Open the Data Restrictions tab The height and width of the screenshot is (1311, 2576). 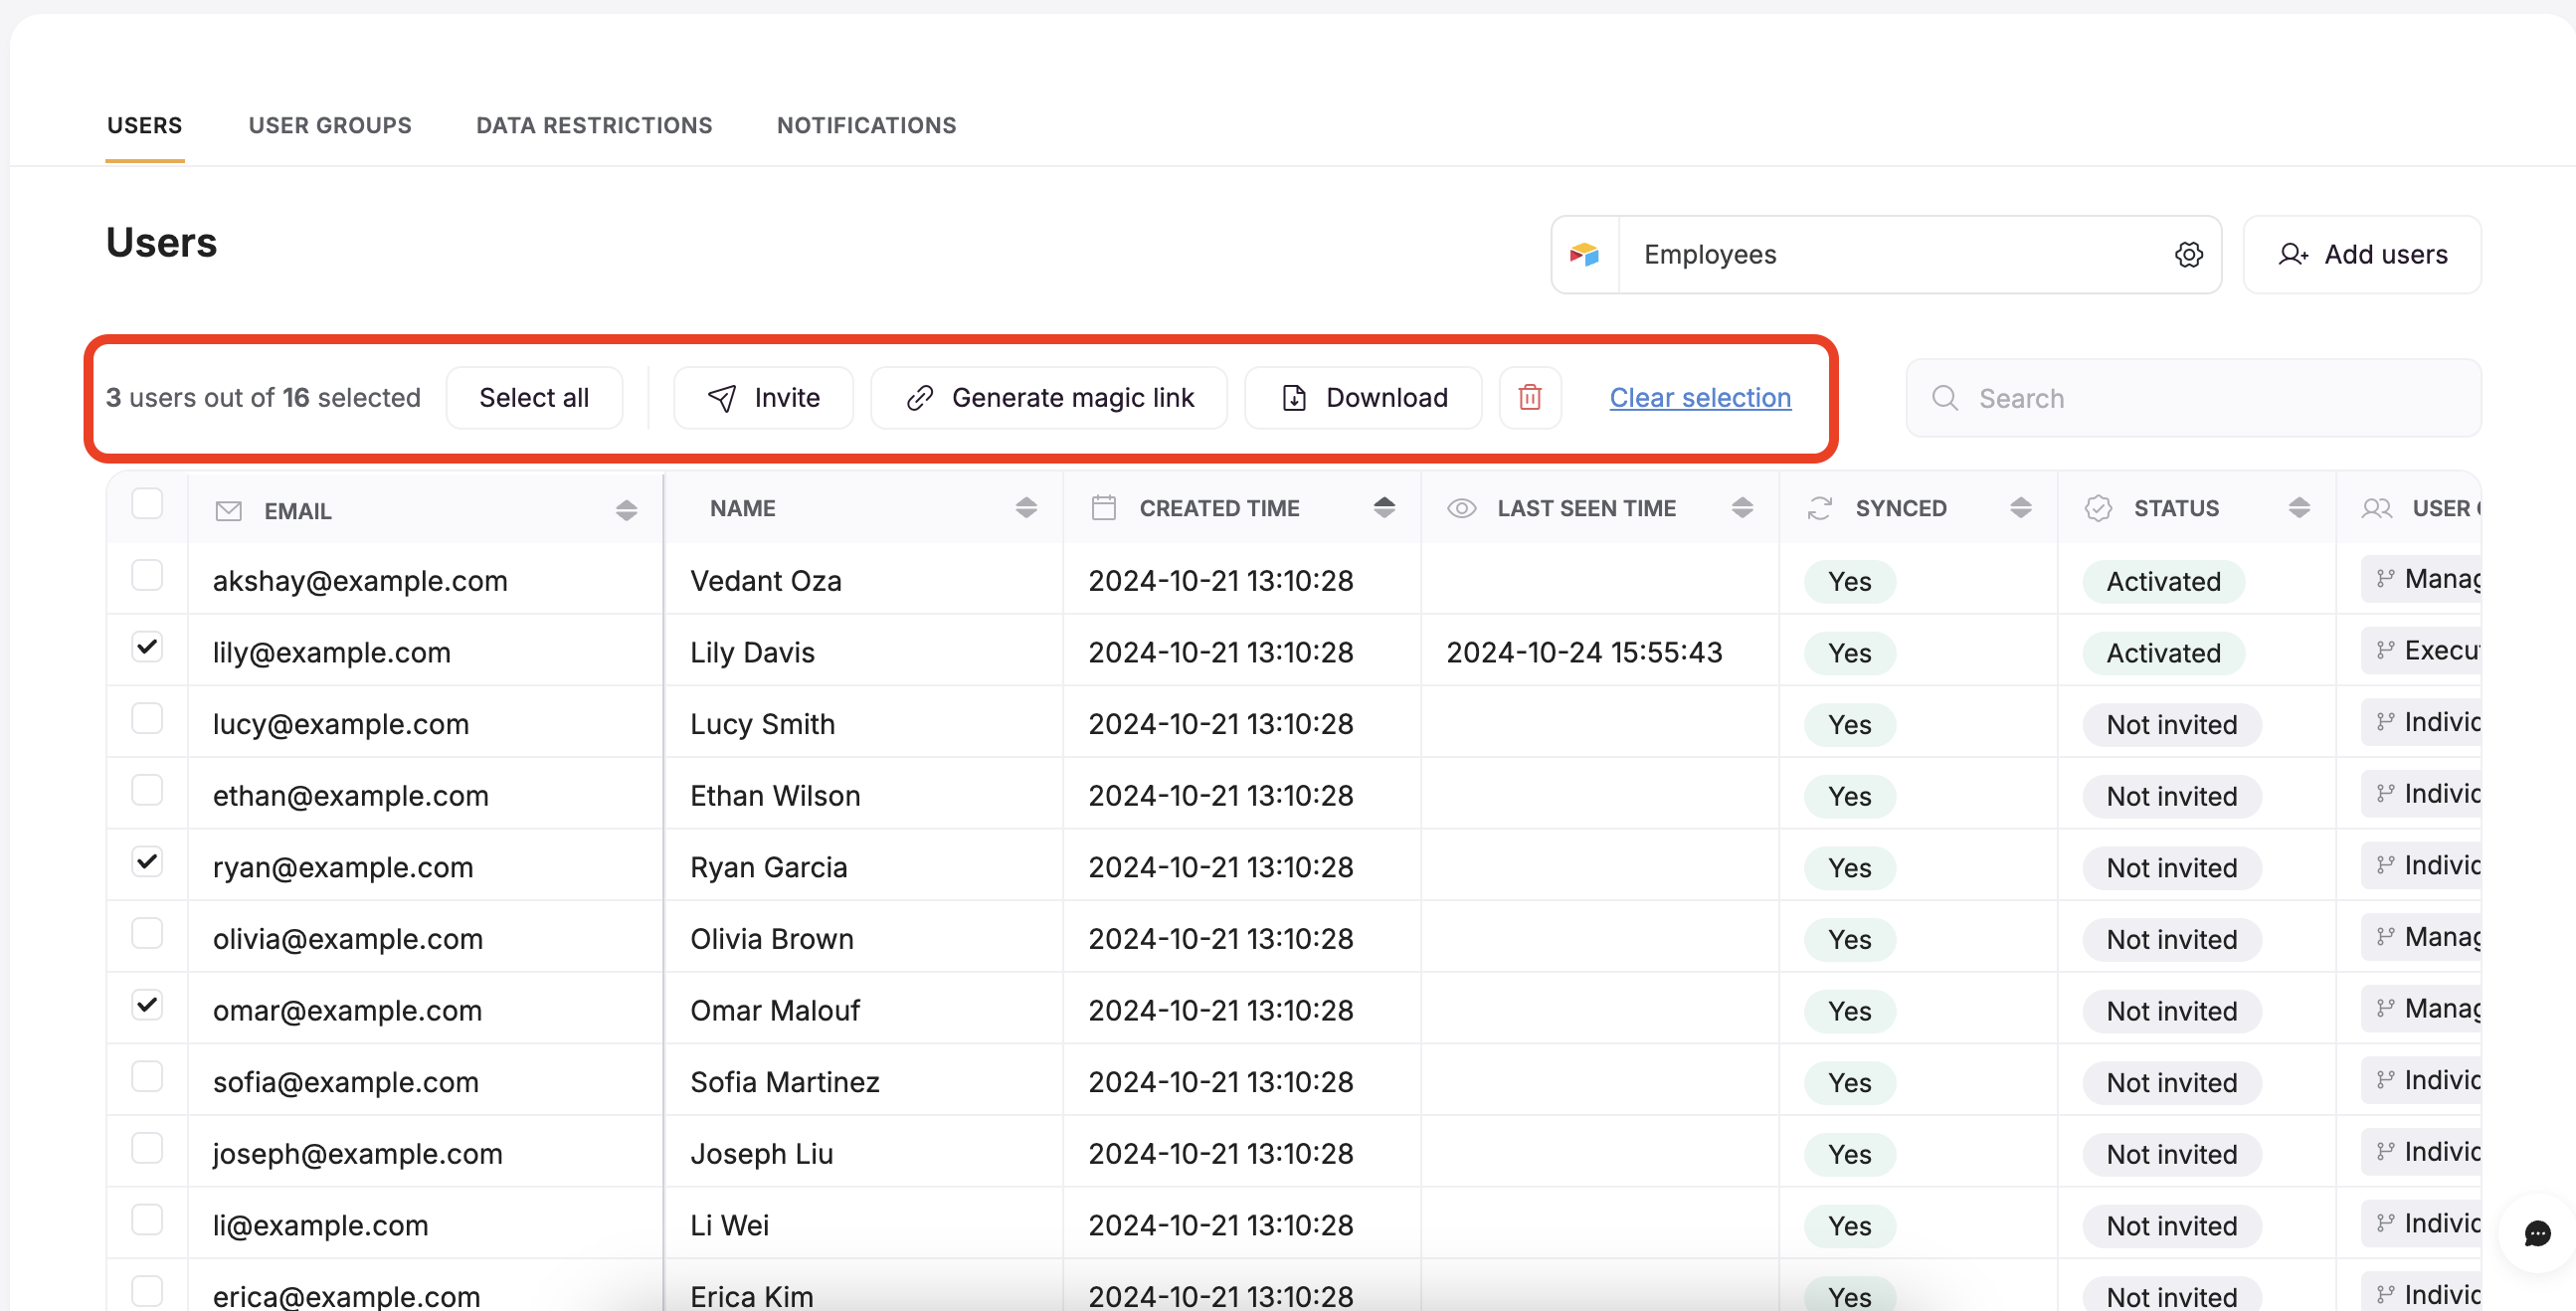(594, 125)
